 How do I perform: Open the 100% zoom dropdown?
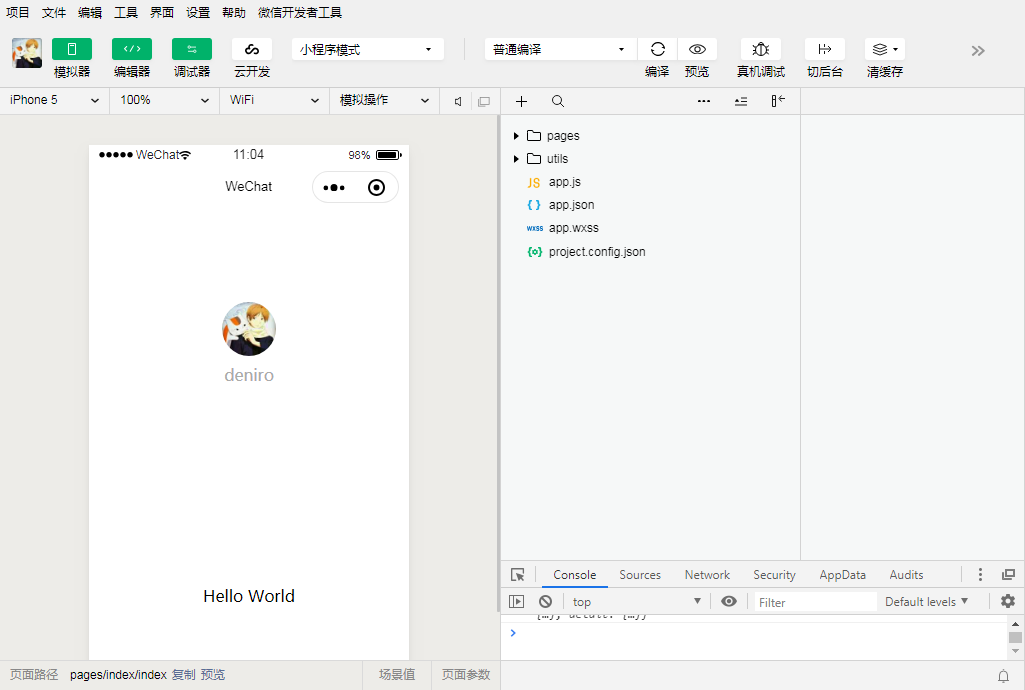pos(165,101)
